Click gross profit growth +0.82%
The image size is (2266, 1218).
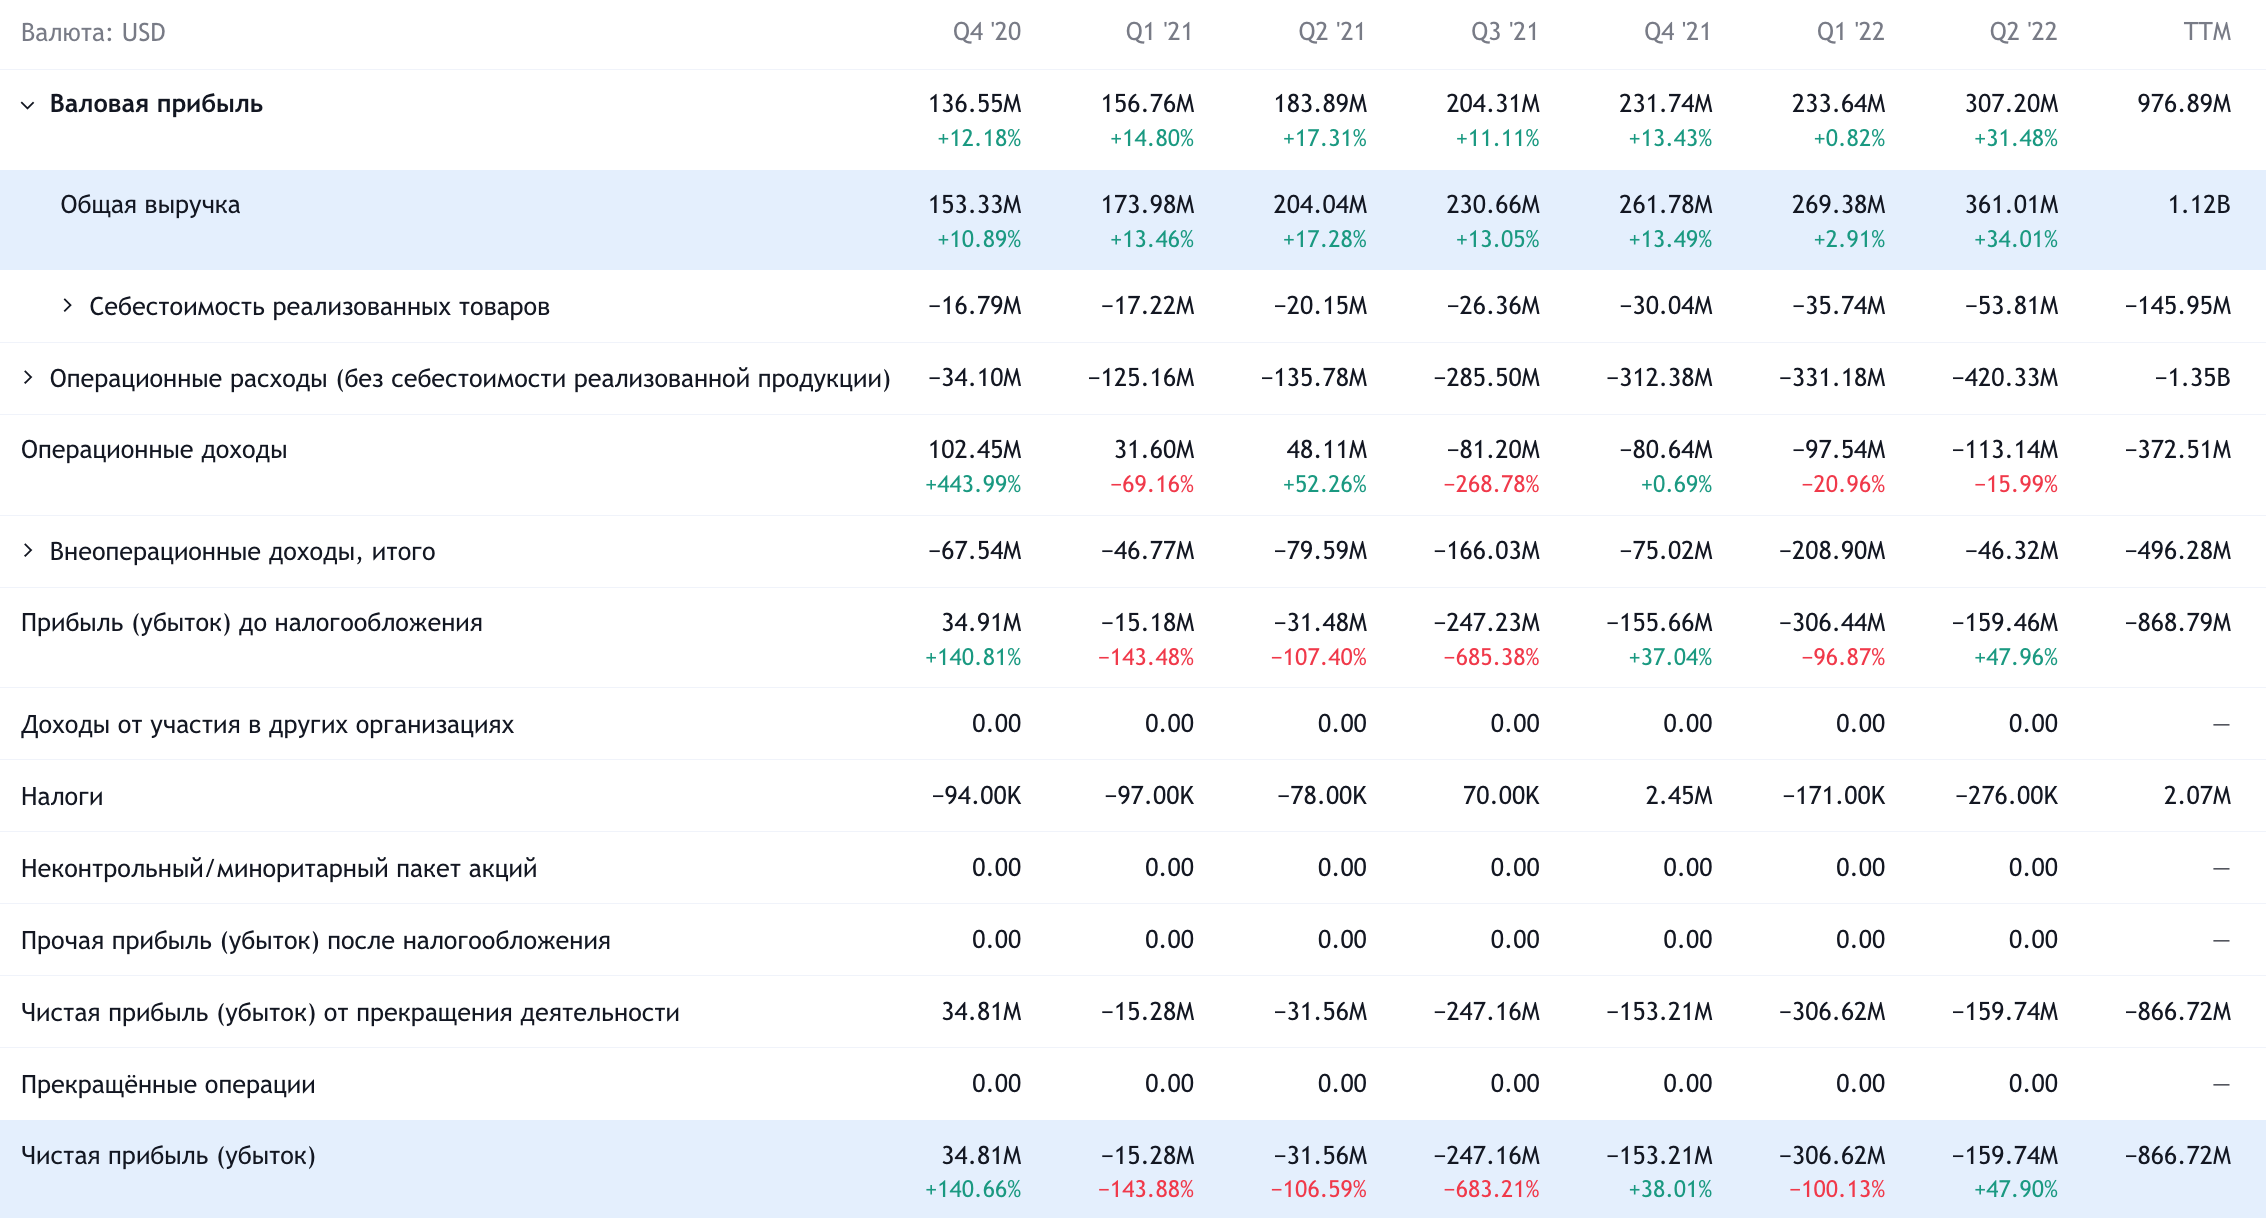click(1849, 138)
